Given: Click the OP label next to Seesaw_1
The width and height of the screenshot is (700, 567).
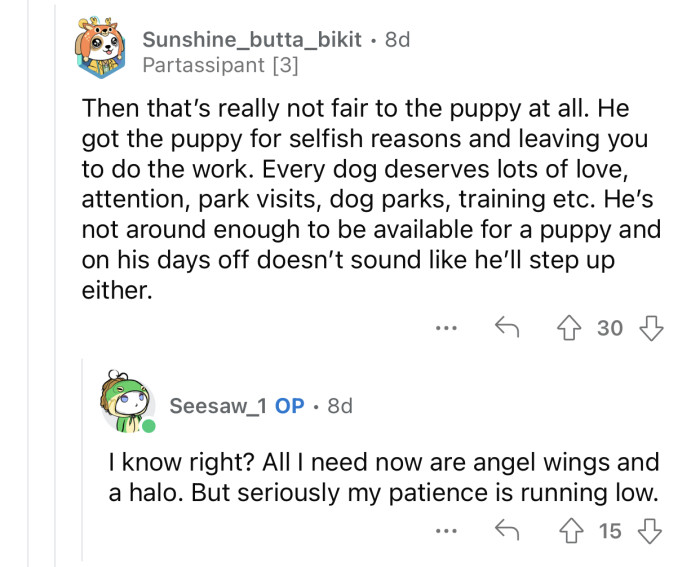Looking at the screenshot, I should click(x=289, y=406).
